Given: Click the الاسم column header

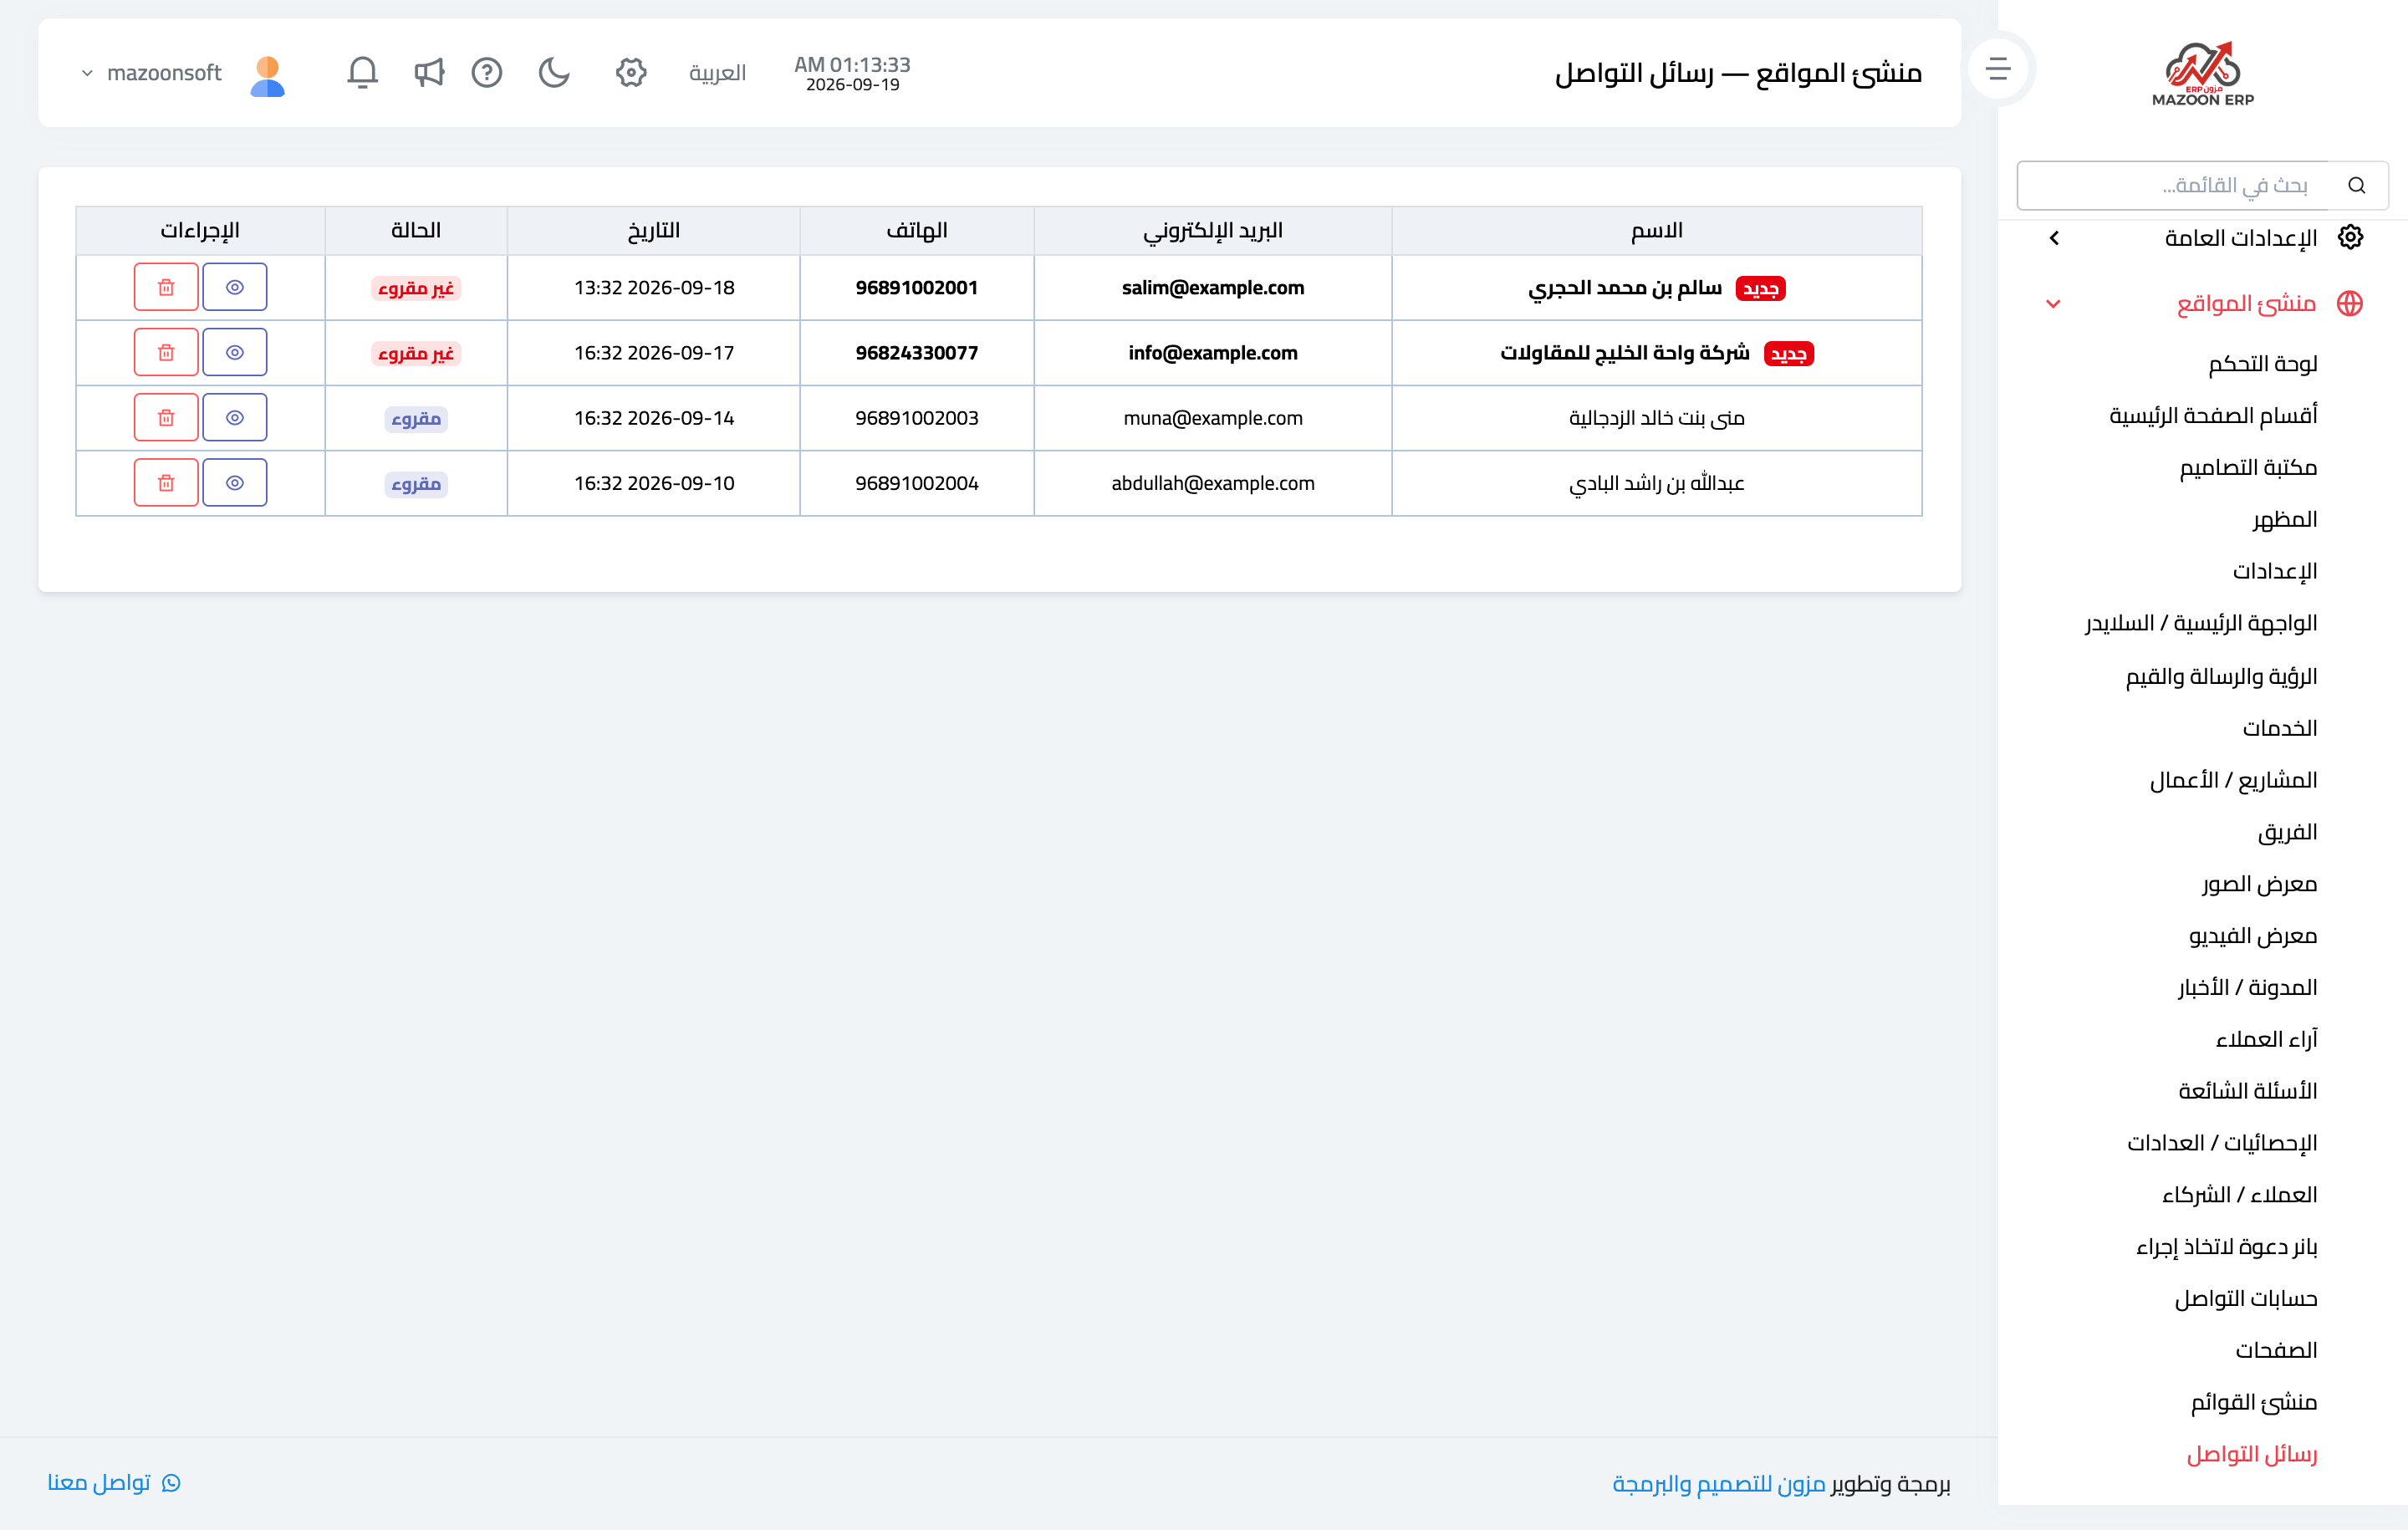Looking at the screenshot, I should click(1657, 230).
